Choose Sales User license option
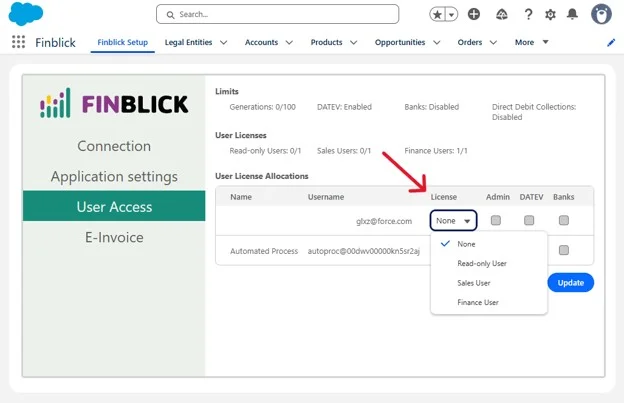The width and height of the screenshot is (624, 403). (489, 283)
